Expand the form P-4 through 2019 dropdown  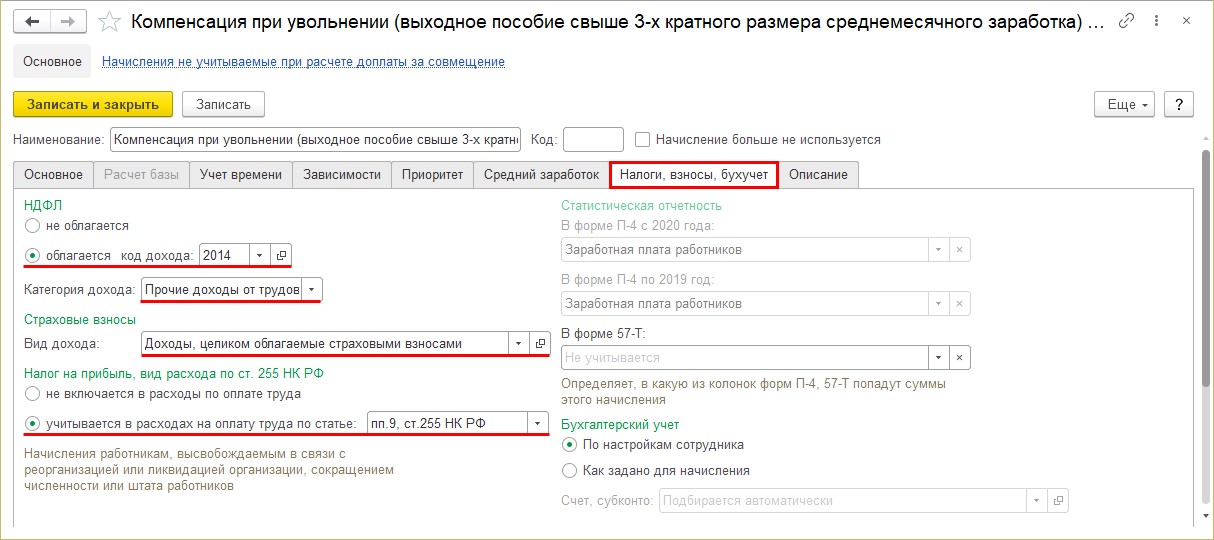[x=938, y=303]
